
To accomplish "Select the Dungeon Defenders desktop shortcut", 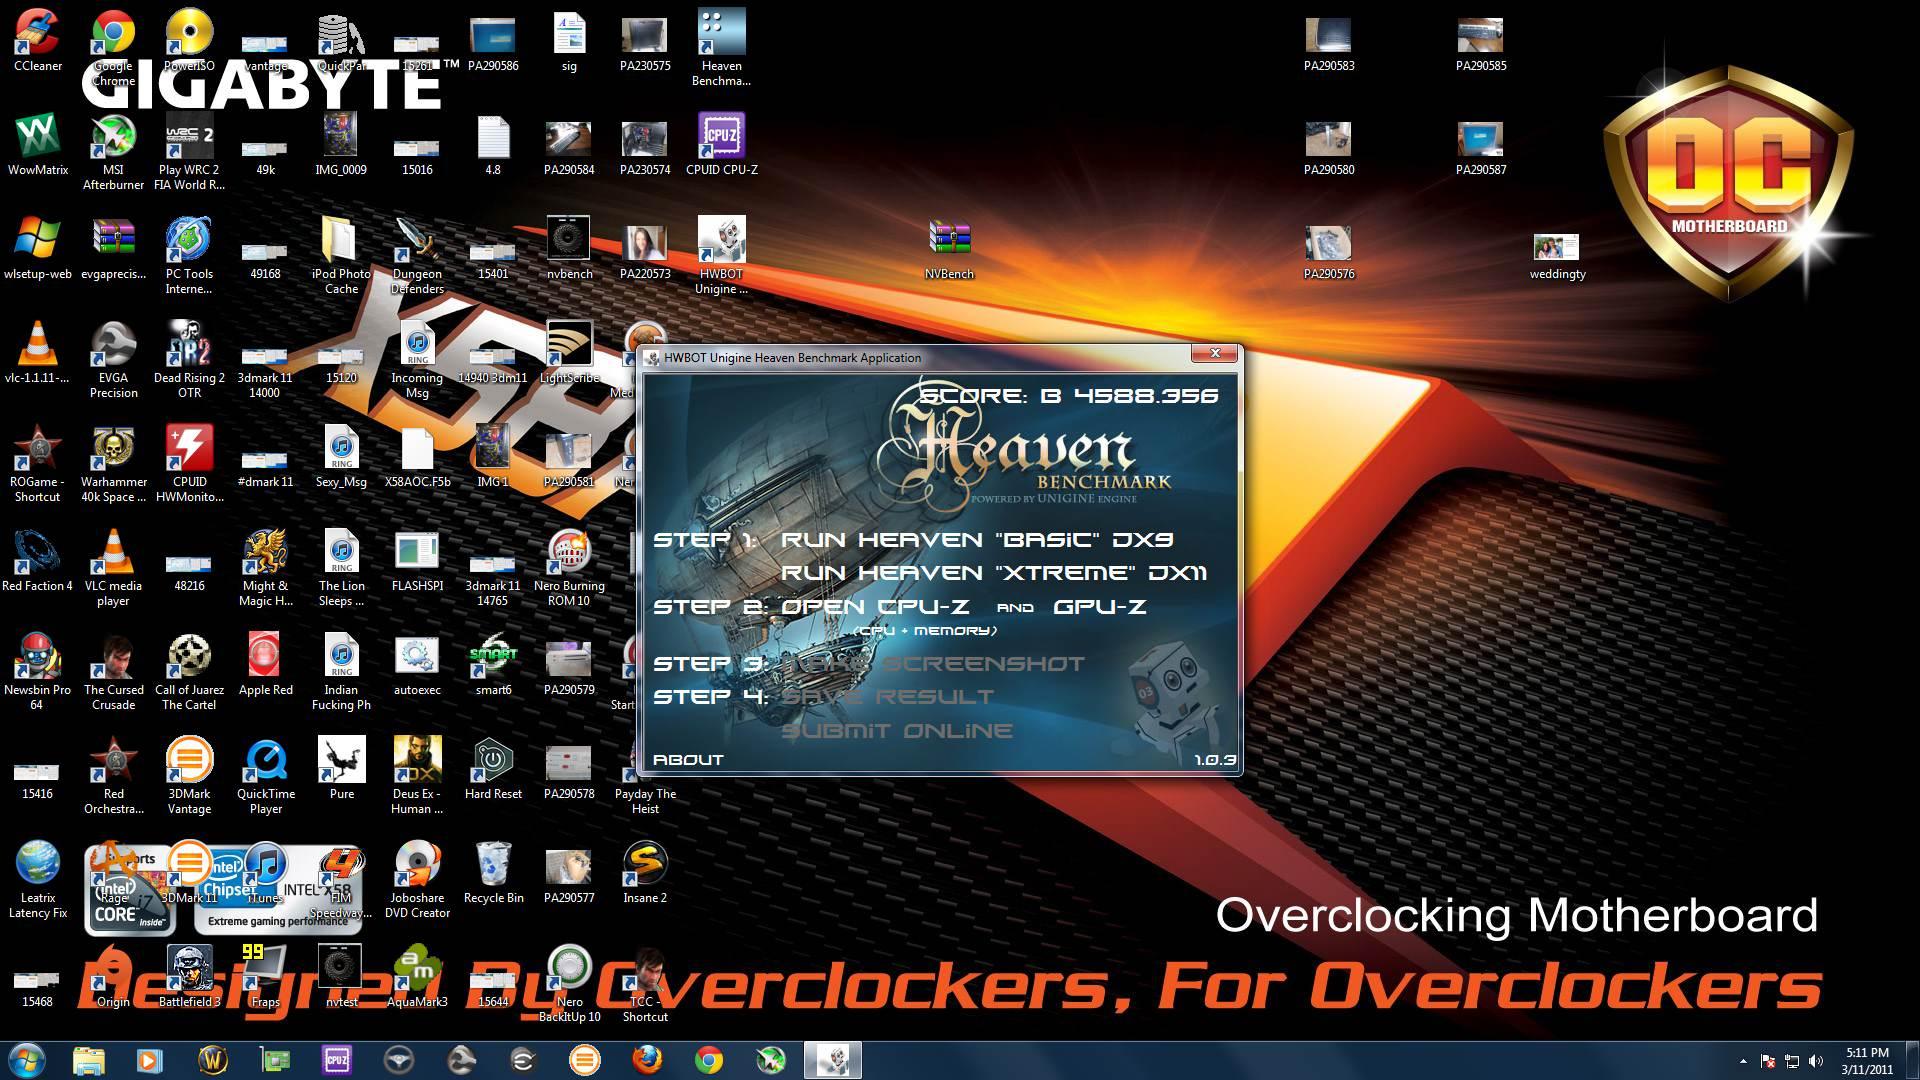I will click(417, 256).
